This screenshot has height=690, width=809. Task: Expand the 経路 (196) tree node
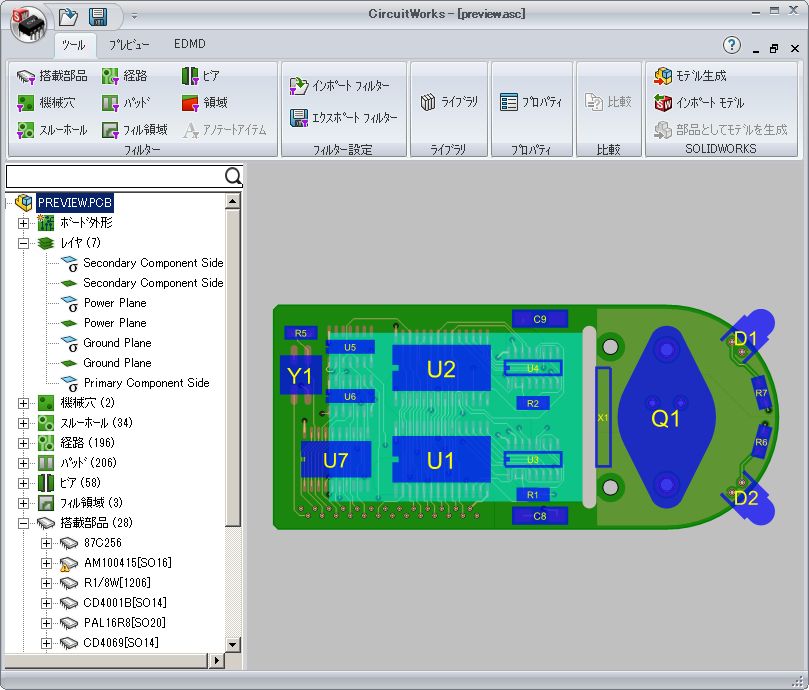click(x=23, y=443)
